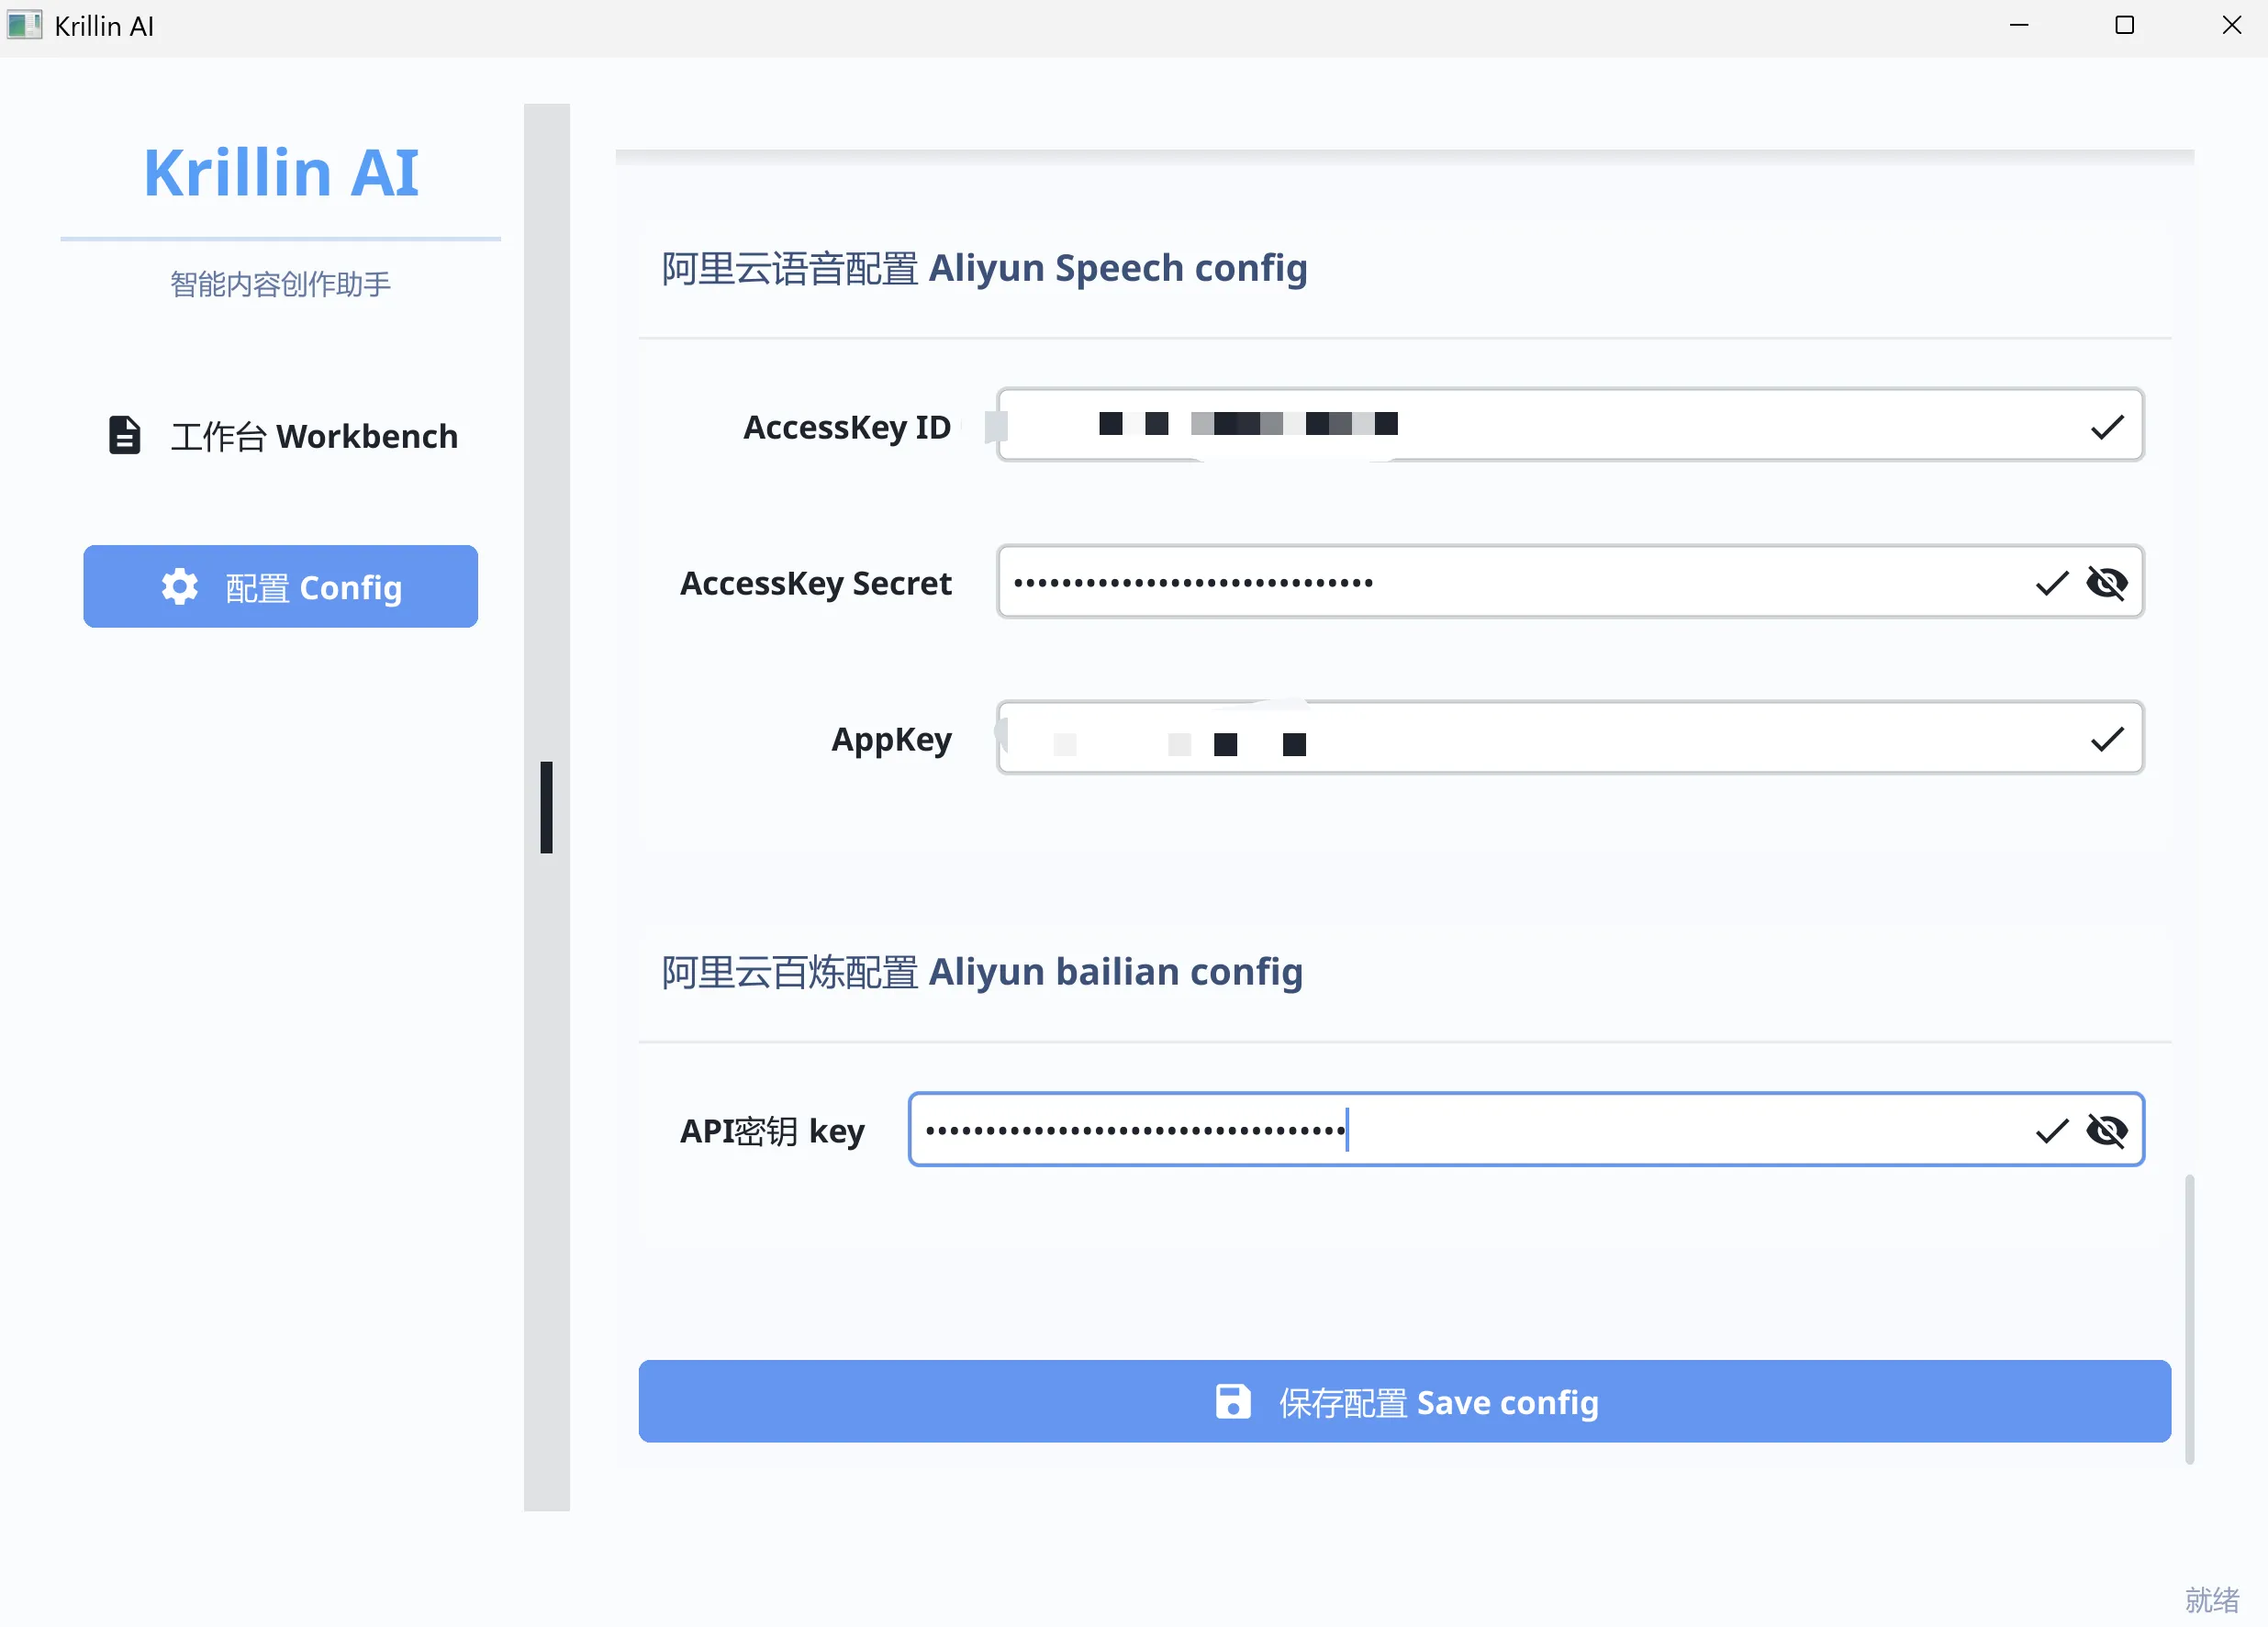Click the AccessKey ID label
Screen dimensions: 2268x1627
coord(846,427)
